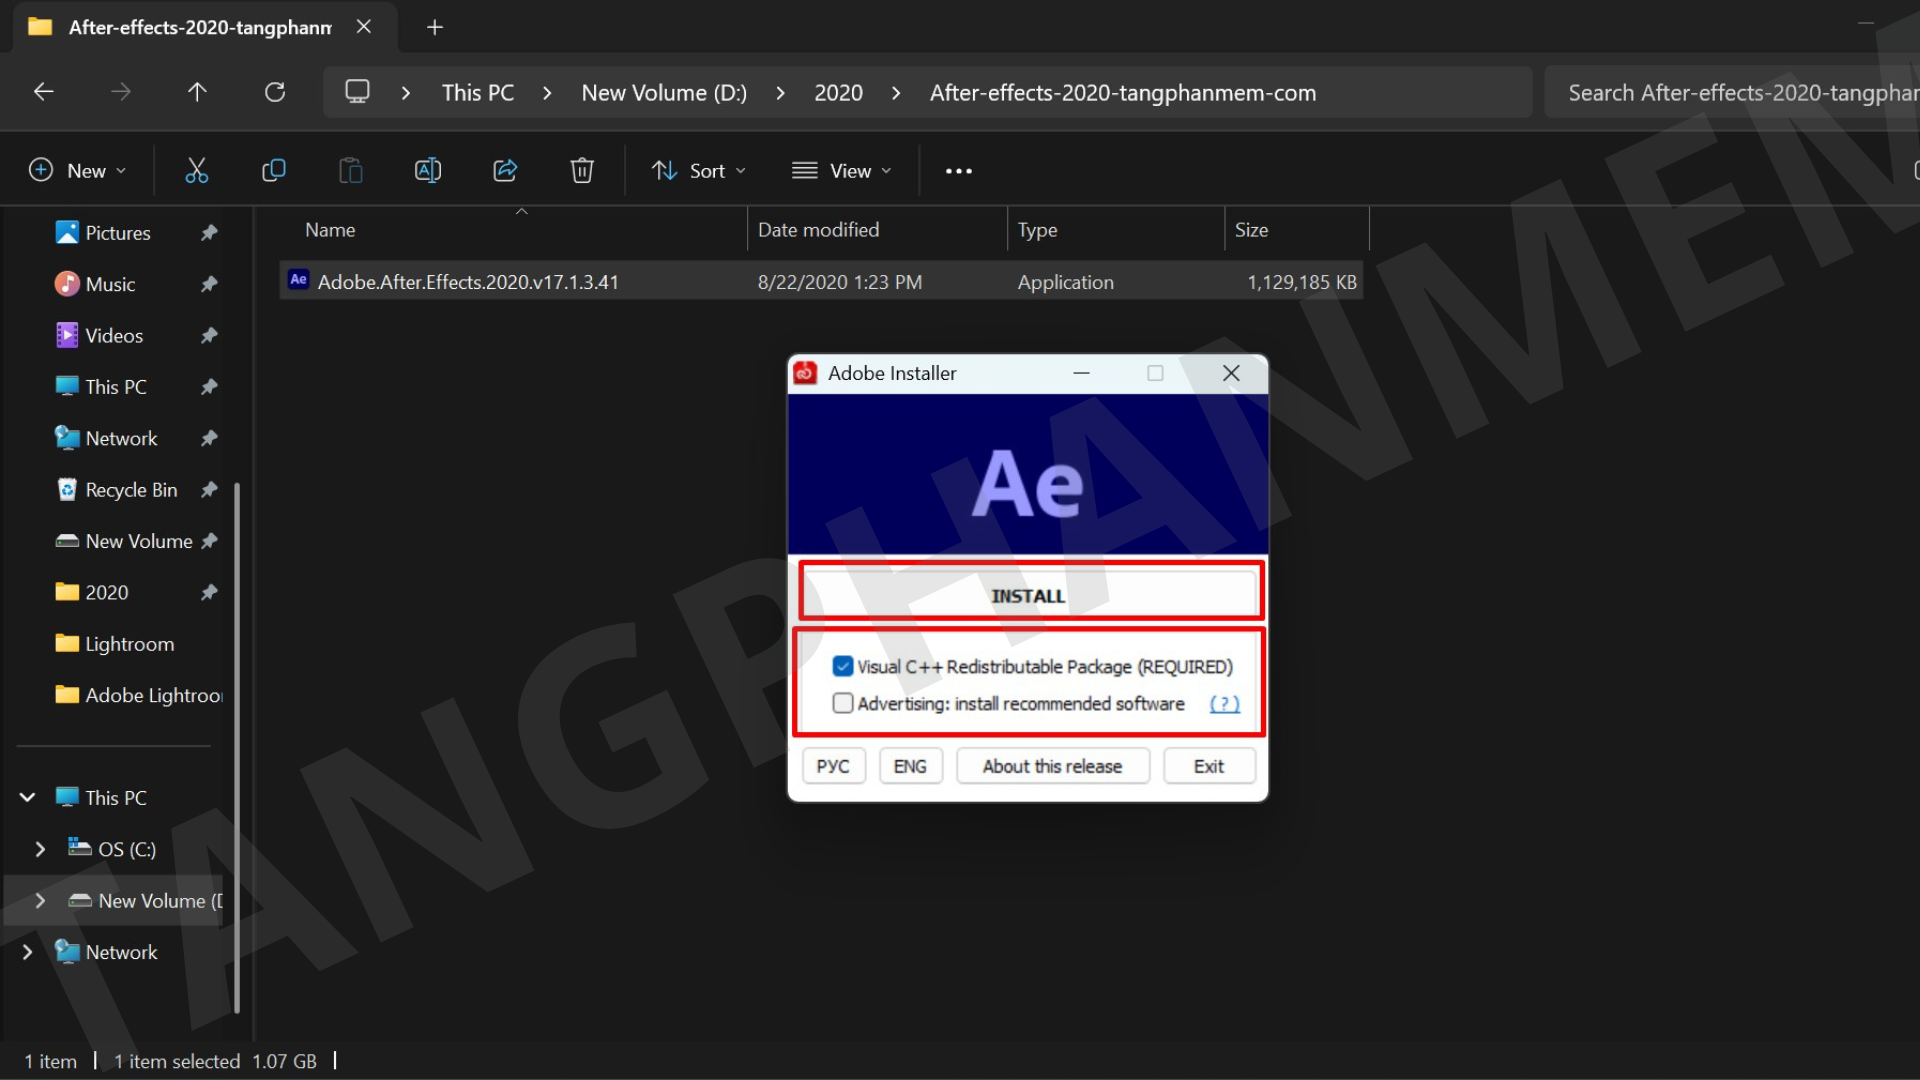Click the Share icon in toolbar
The width and height of the screenshot is (1920, 1080).
(x=505, y=171)
